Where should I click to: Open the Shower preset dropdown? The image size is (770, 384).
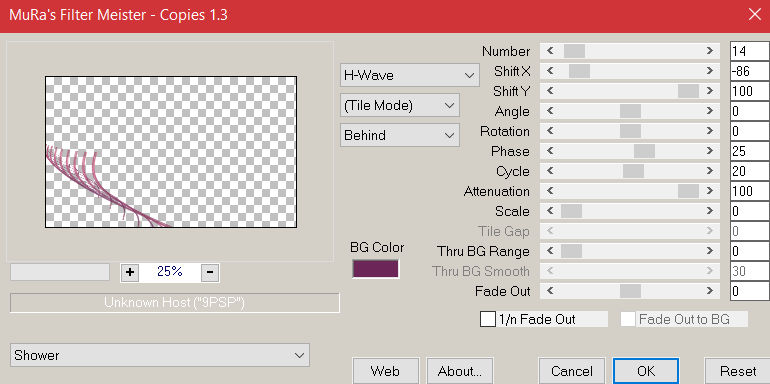click(x=160, y=355)
